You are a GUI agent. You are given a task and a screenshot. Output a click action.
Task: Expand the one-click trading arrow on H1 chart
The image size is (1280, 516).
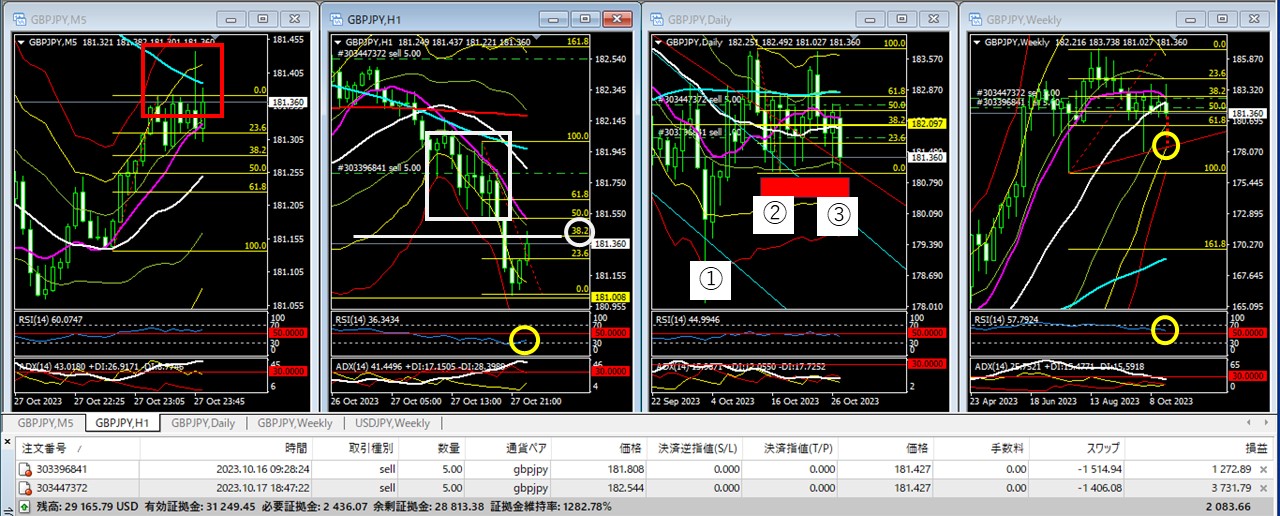337,41
